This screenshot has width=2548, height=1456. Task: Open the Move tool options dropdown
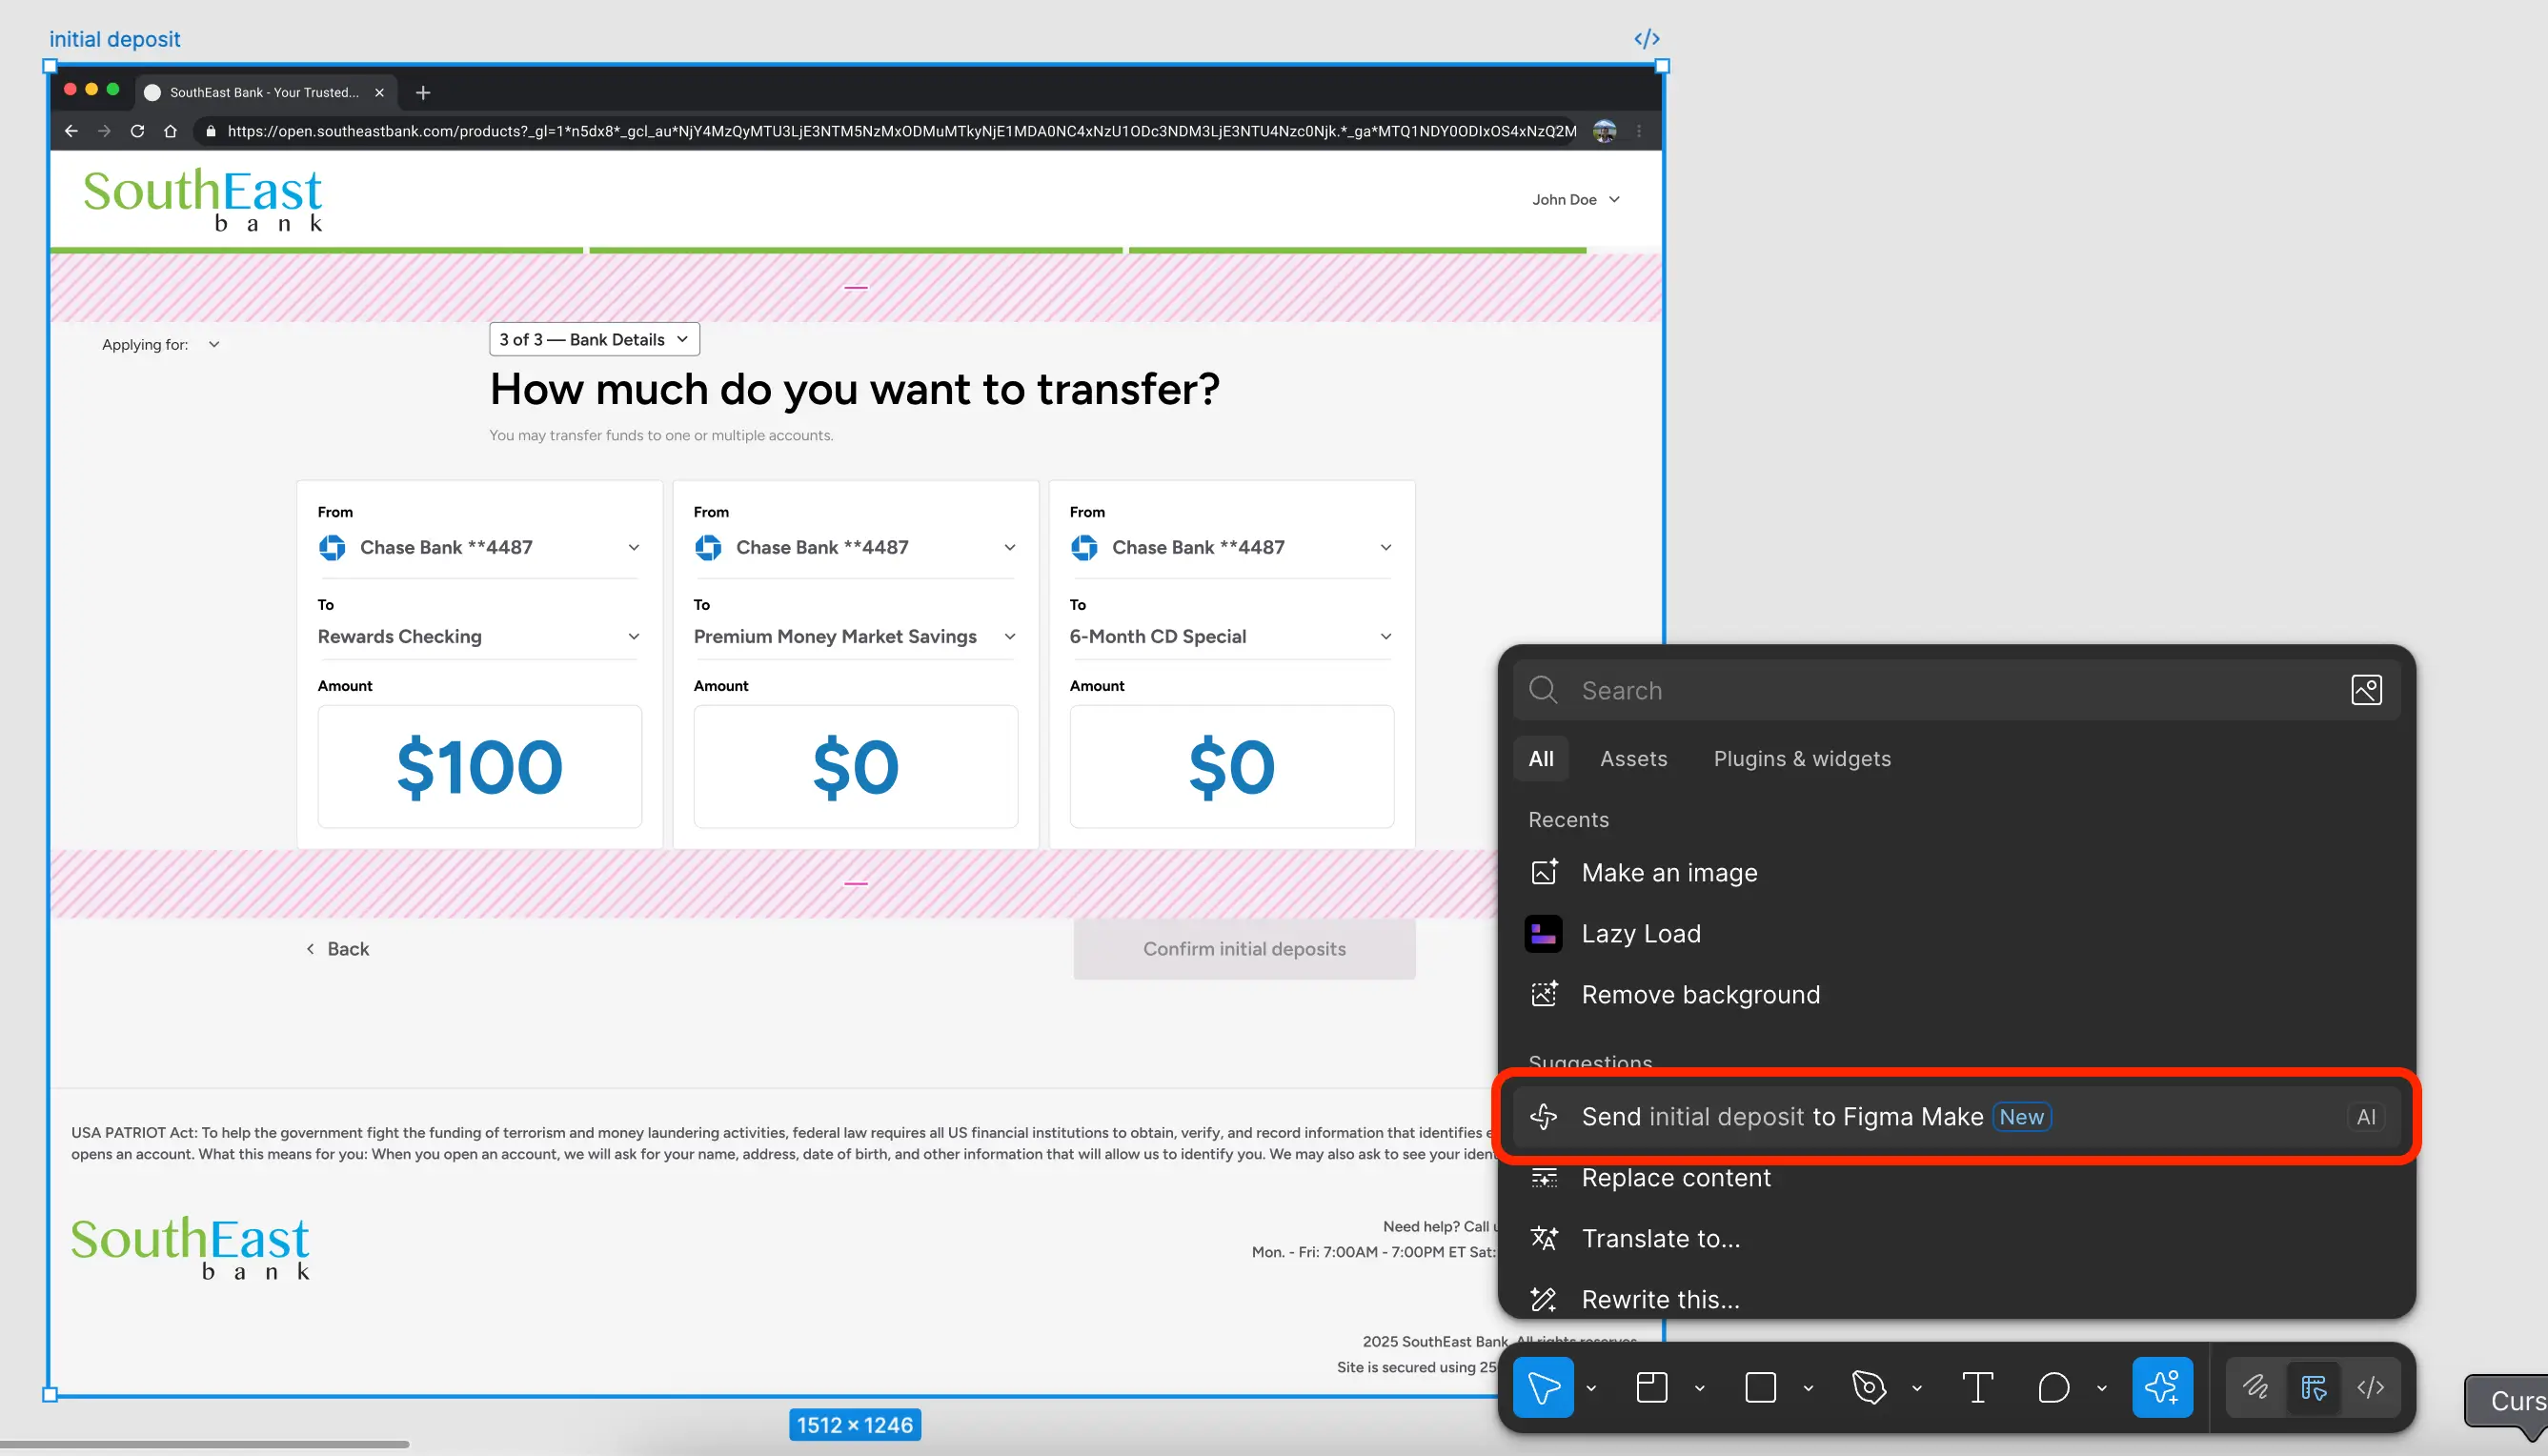1590,1388
